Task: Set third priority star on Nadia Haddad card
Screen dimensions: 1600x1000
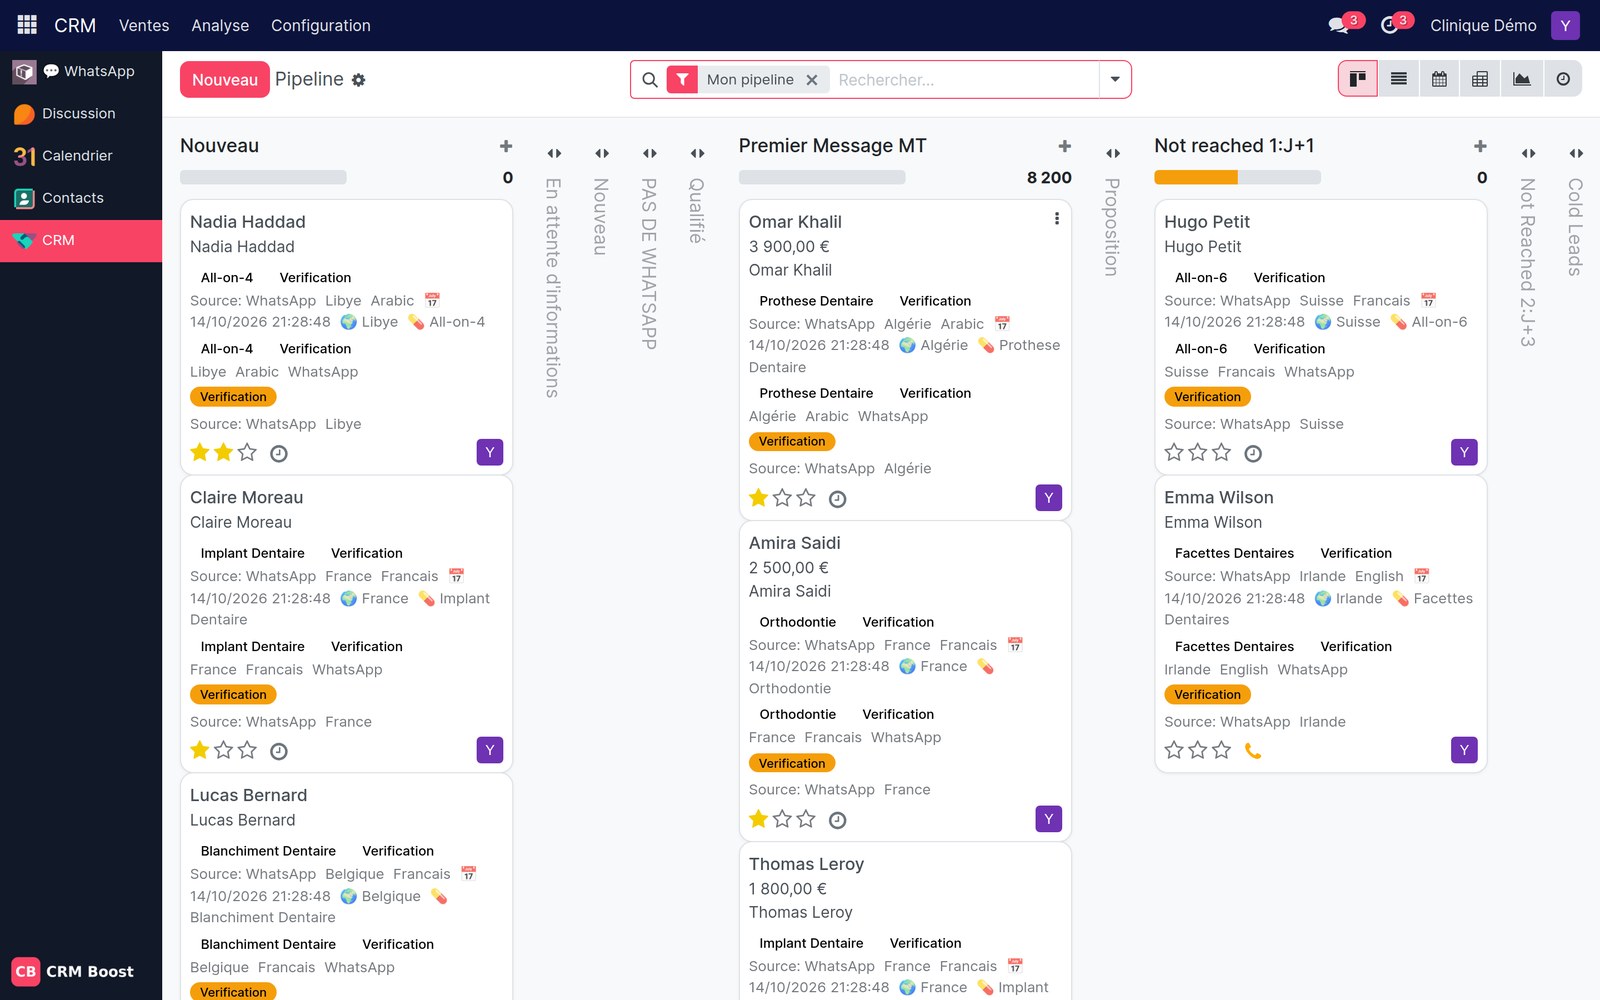Action: [x=247, y=452]
